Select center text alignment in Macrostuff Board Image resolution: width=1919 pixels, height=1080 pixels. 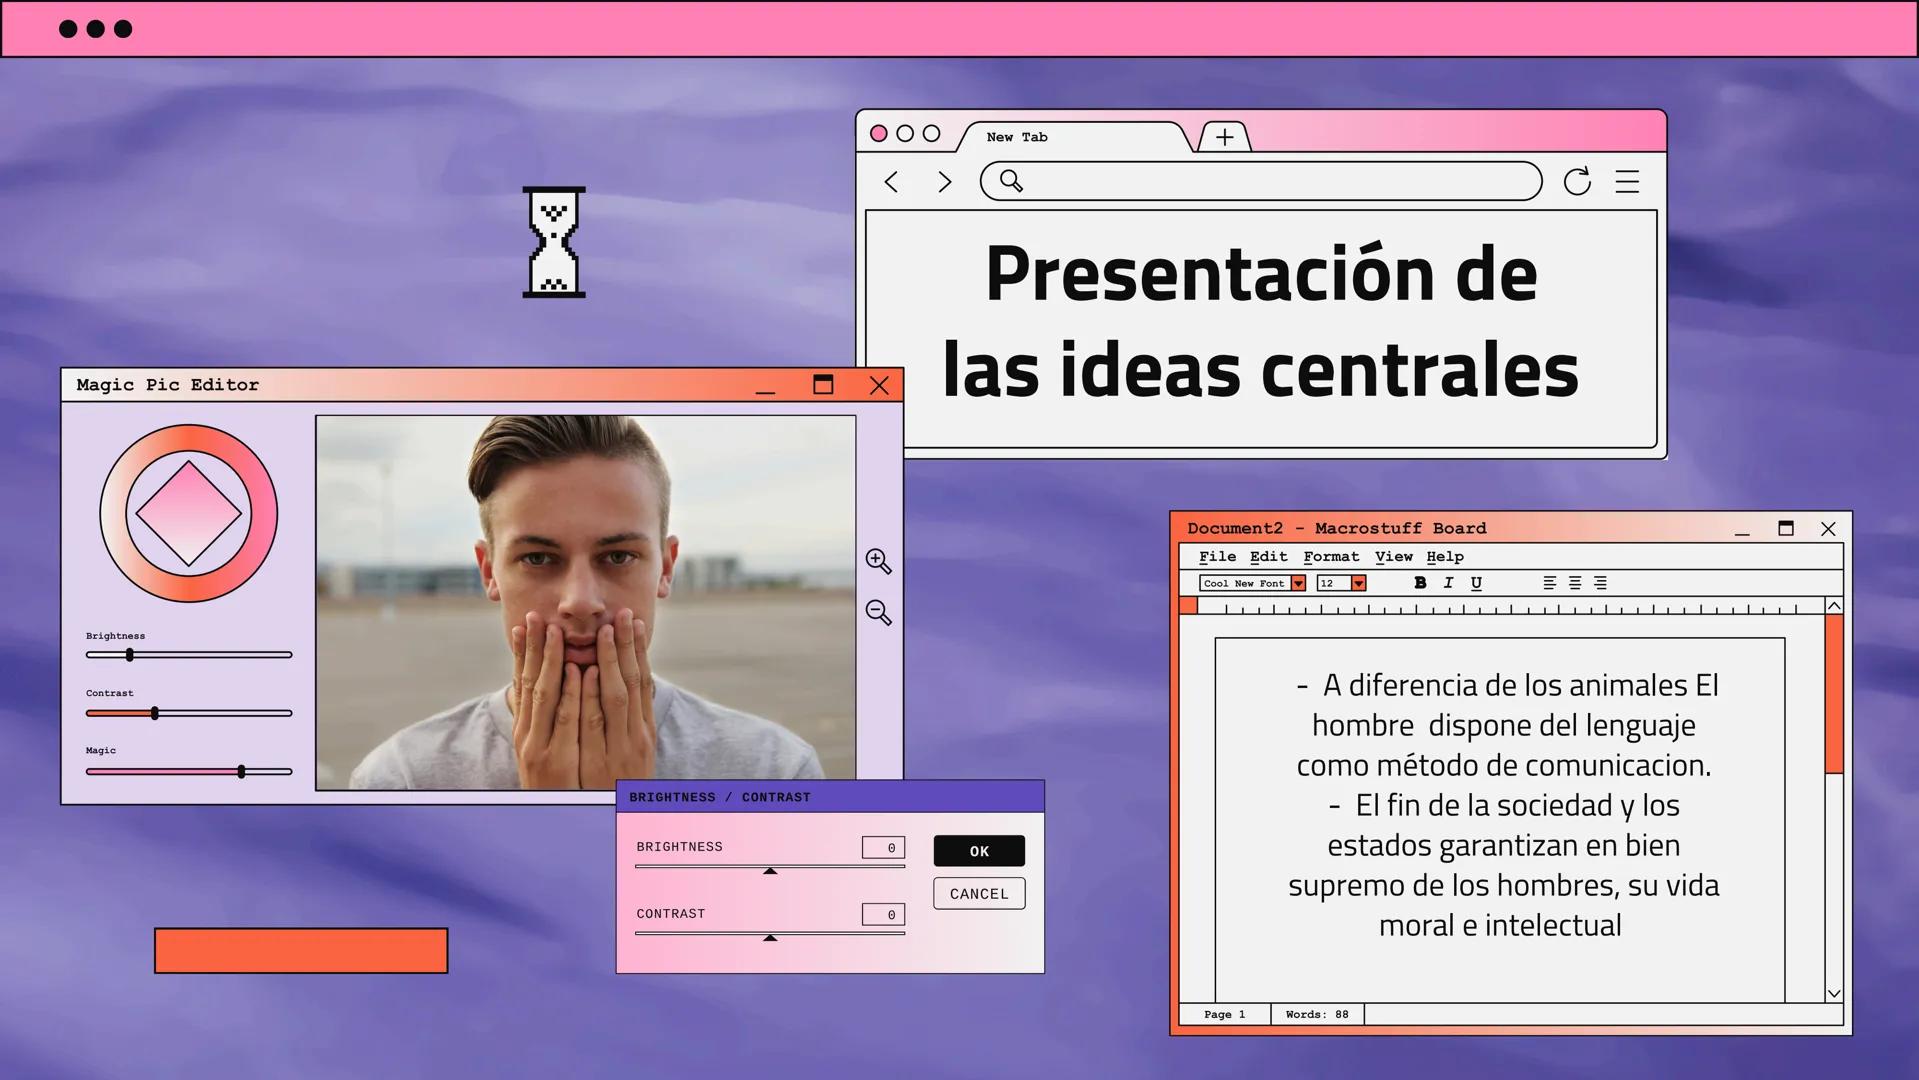1577,583
